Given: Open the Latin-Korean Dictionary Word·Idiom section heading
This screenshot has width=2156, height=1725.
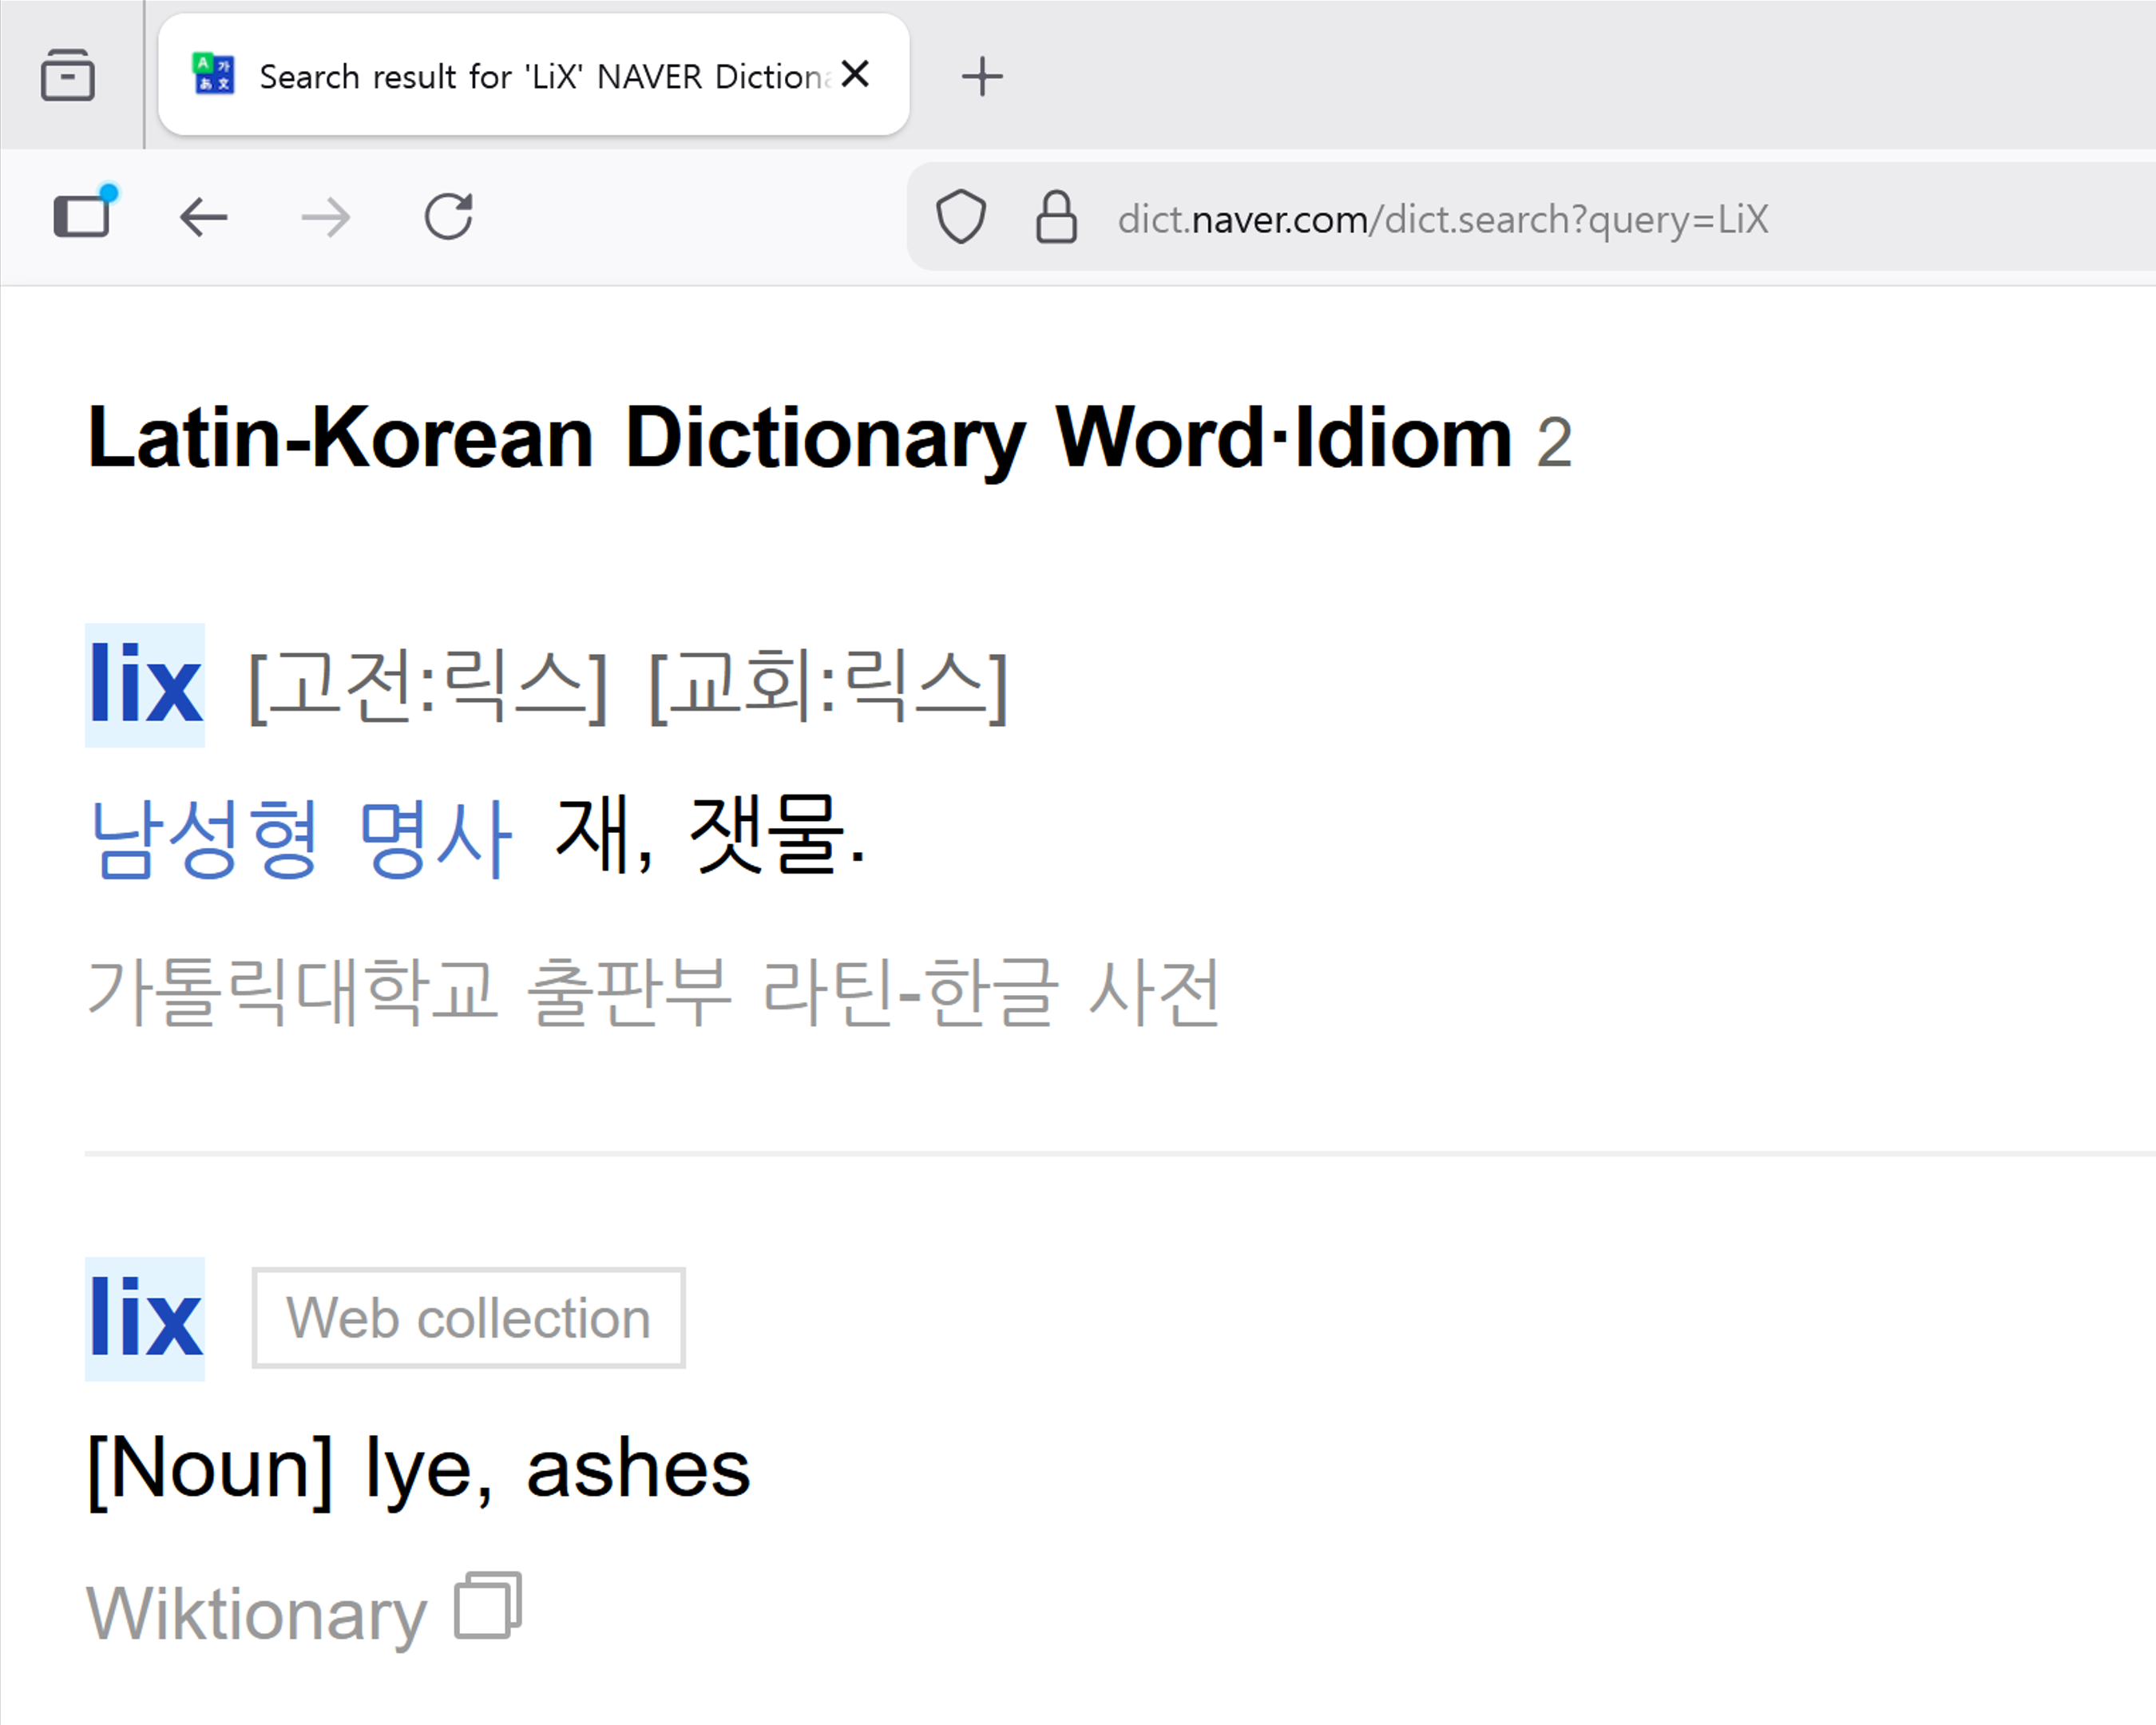Looking at the screenshot, I should (x=800, y=438).
